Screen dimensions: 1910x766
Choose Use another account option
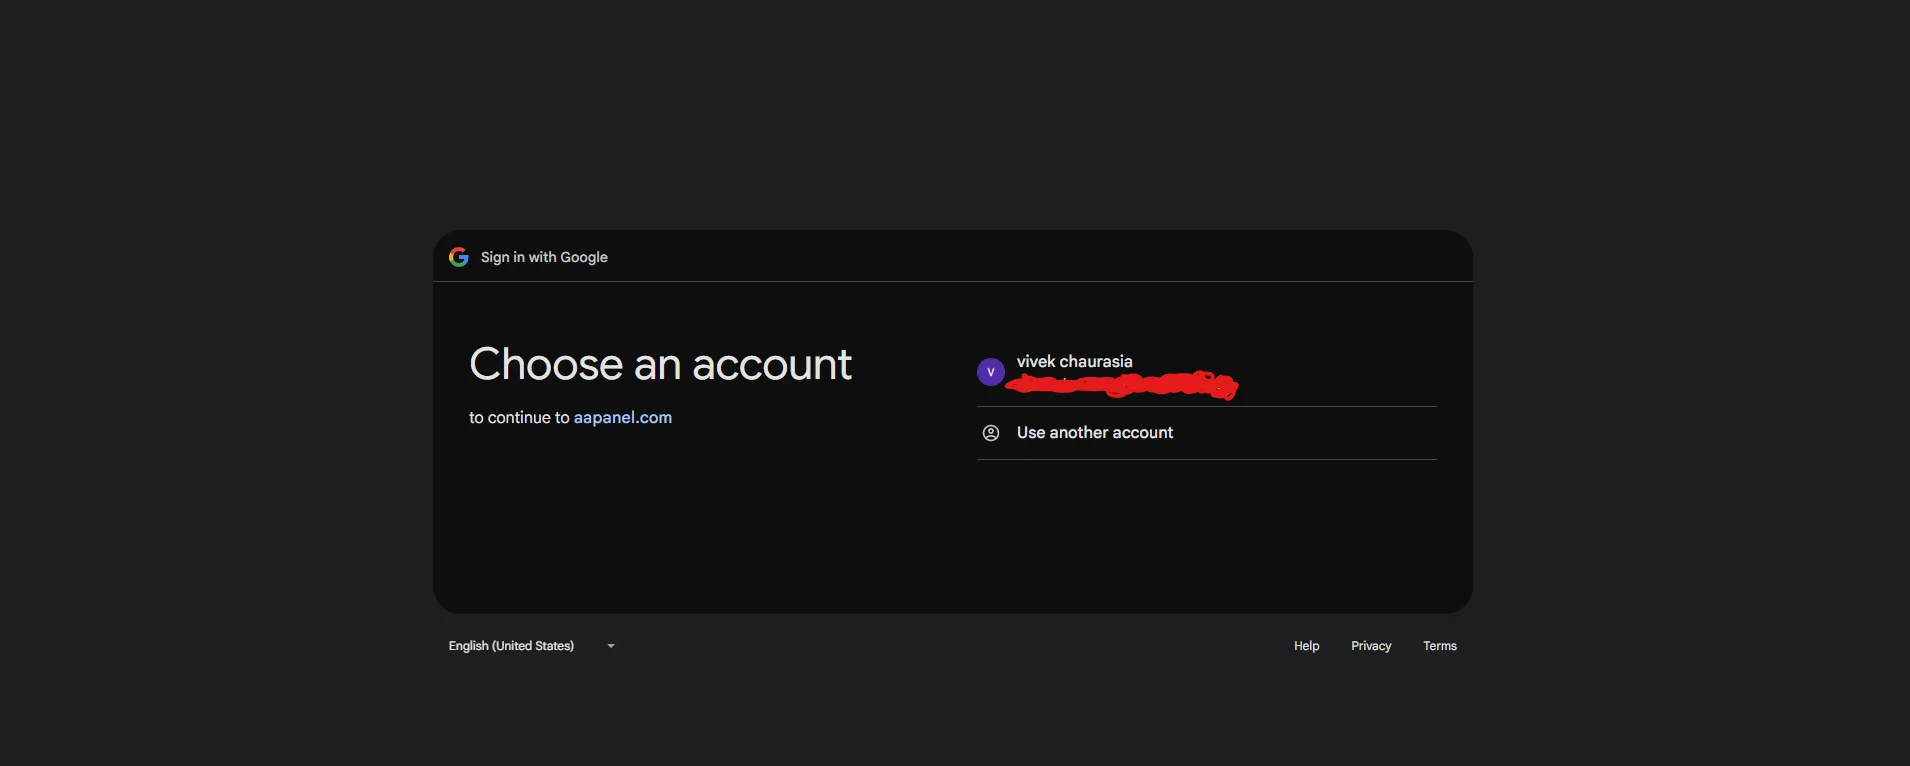coord(1095,433)
